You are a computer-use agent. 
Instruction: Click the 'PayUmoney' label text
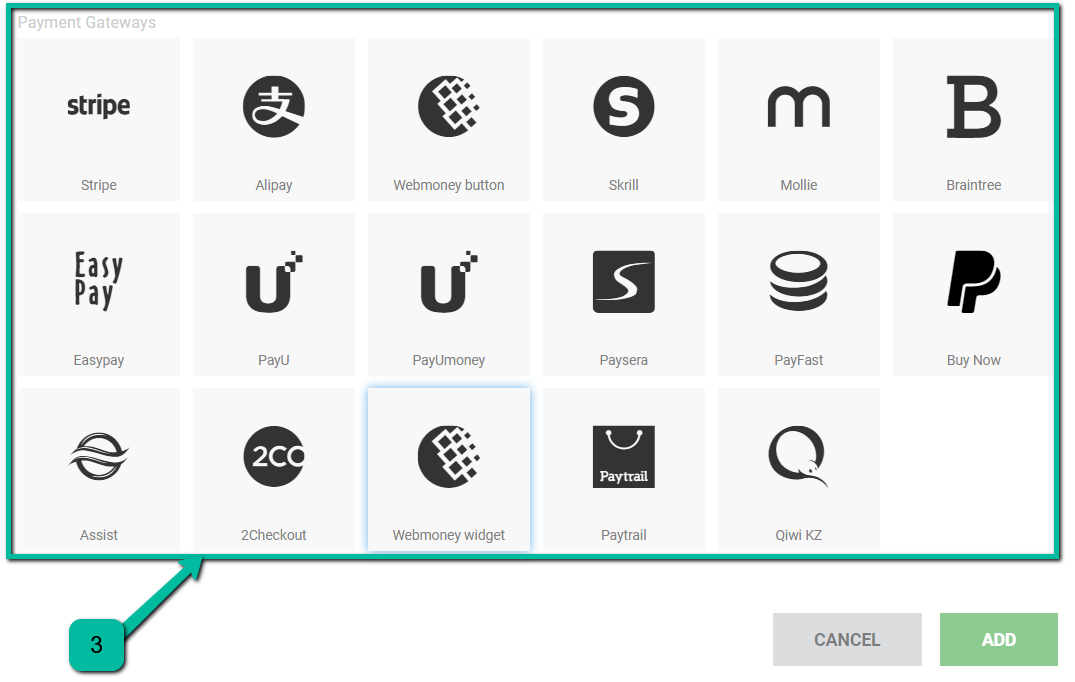[449, 361]
